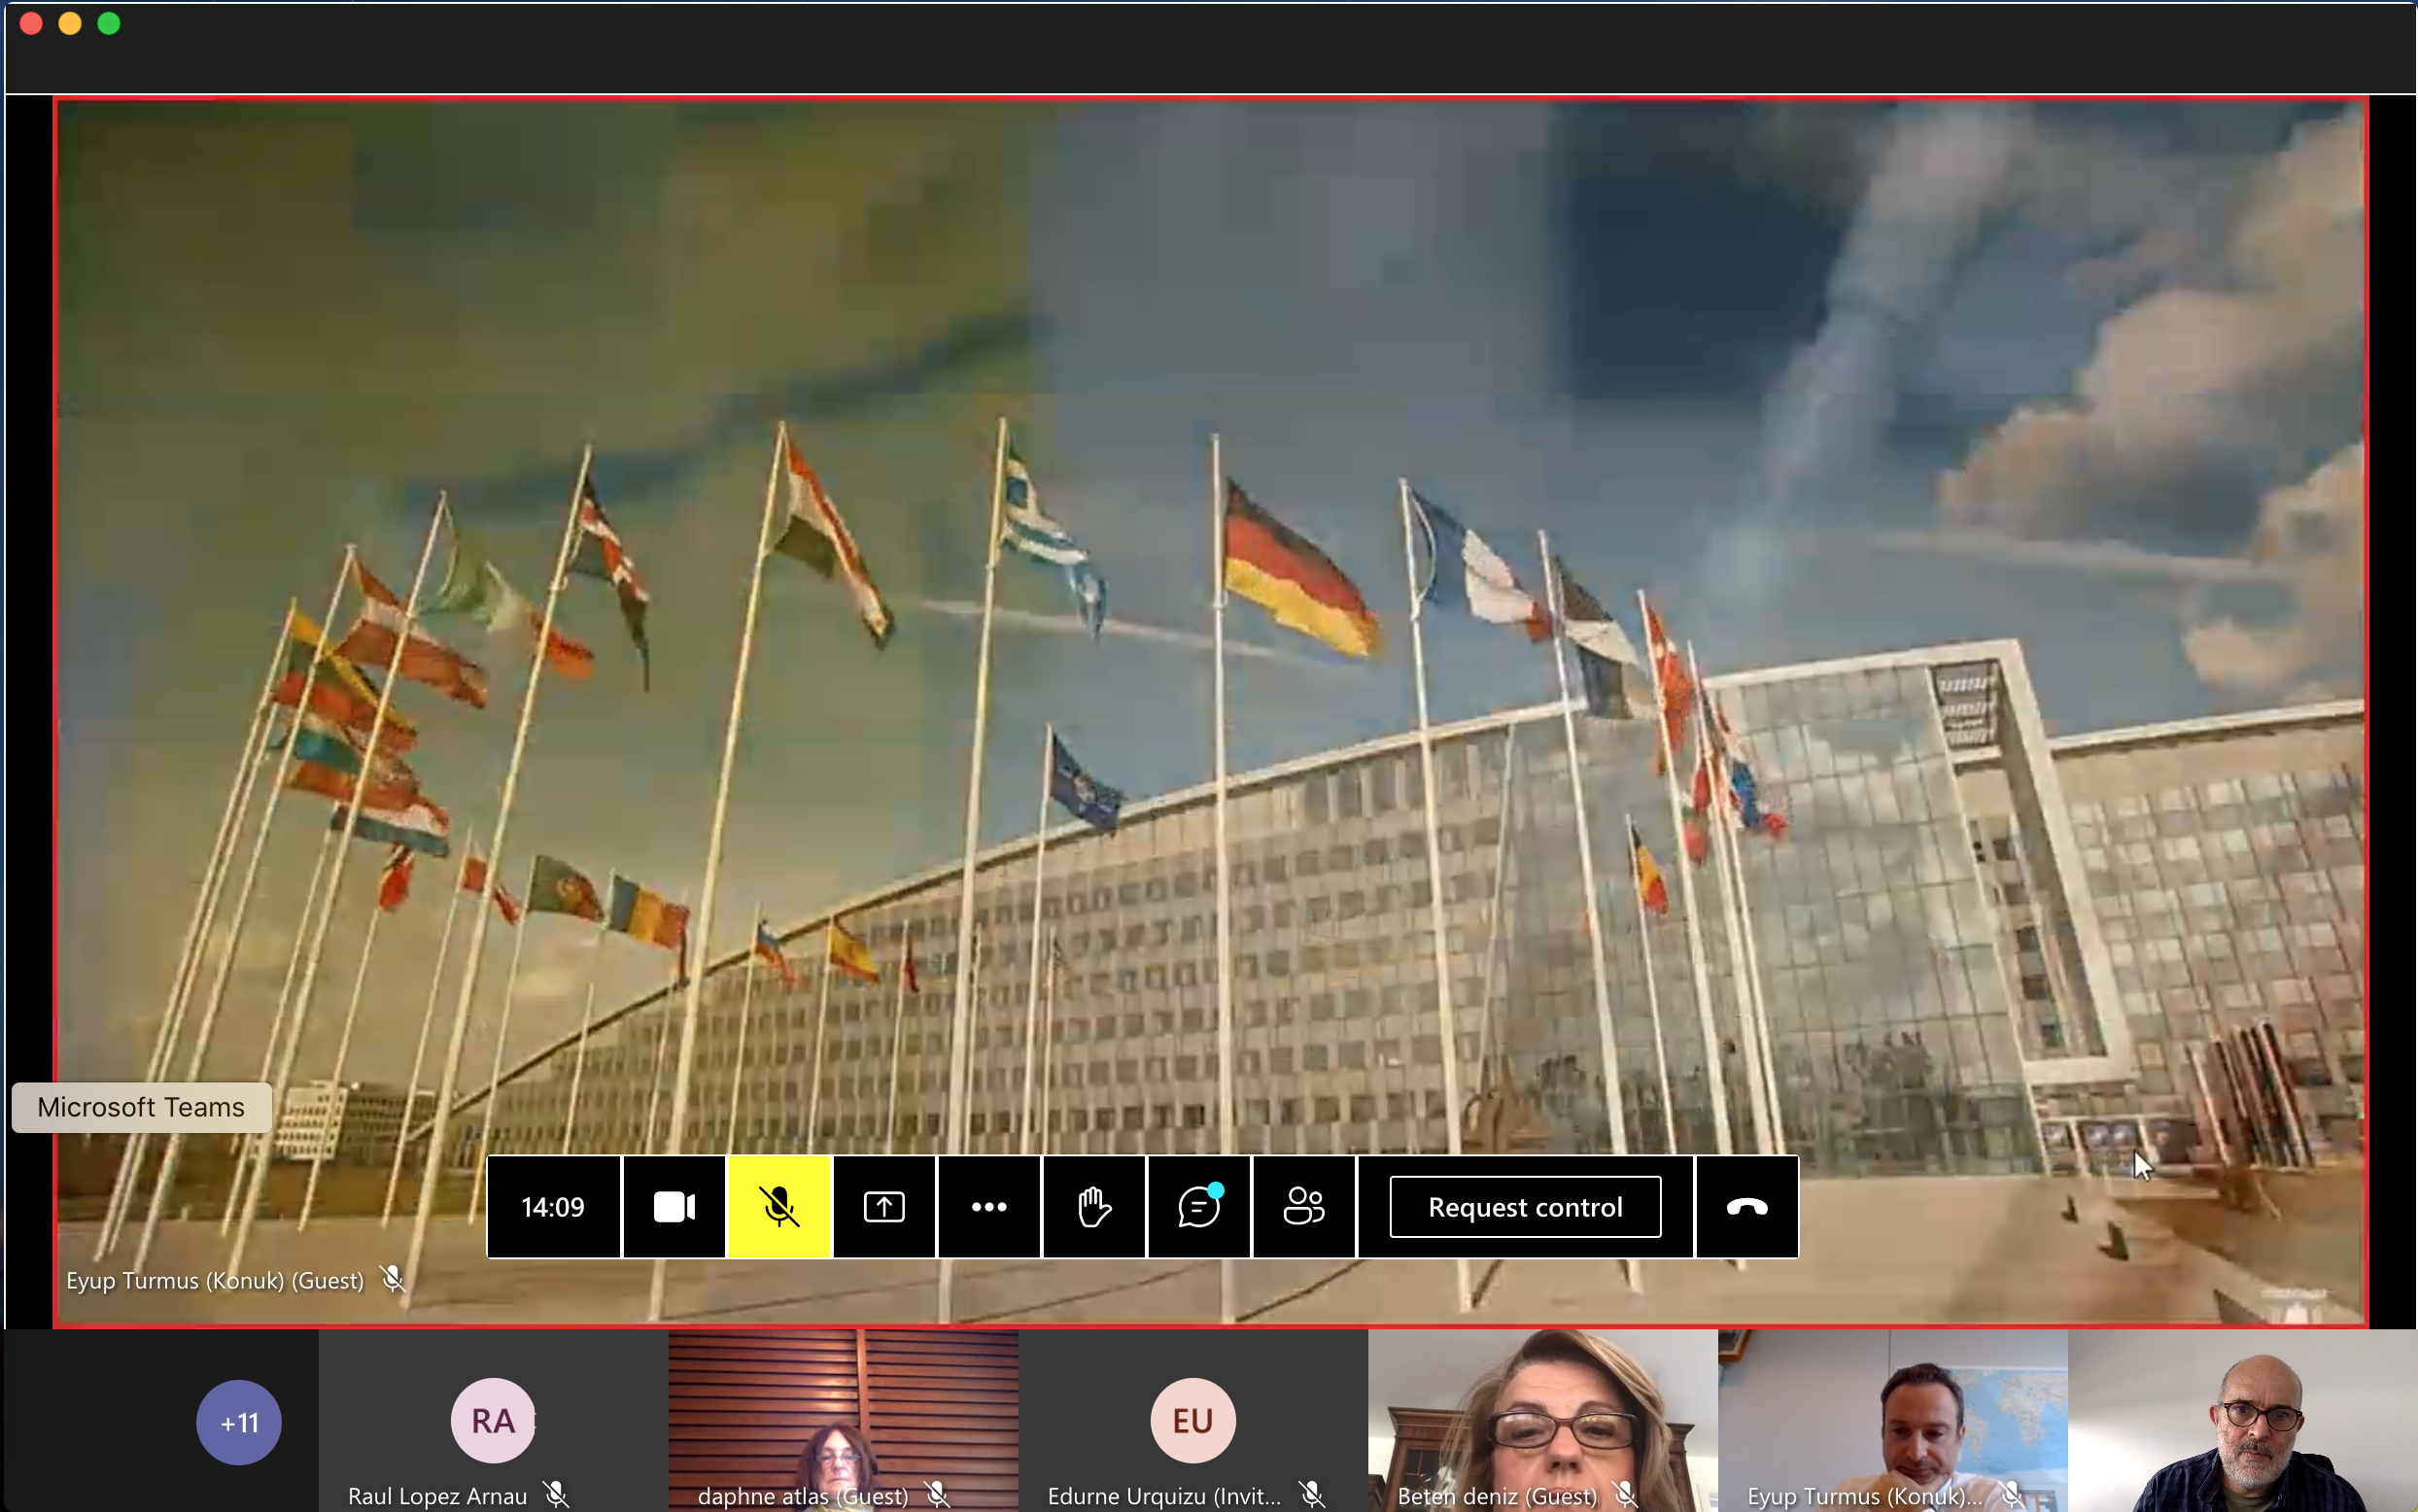The height and width of the screenshot is (1512, 2418).
Task: Show the participants list
Action: pos(1303,1207)
